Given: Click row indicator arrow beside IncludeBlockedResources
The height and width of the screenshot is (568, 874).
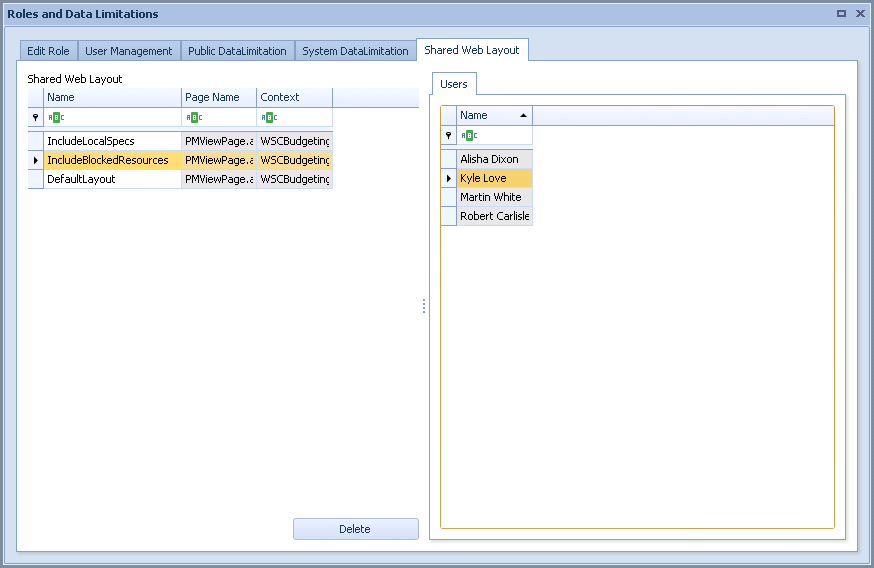Looking at the screenshot, I should (x=35, y=160).
